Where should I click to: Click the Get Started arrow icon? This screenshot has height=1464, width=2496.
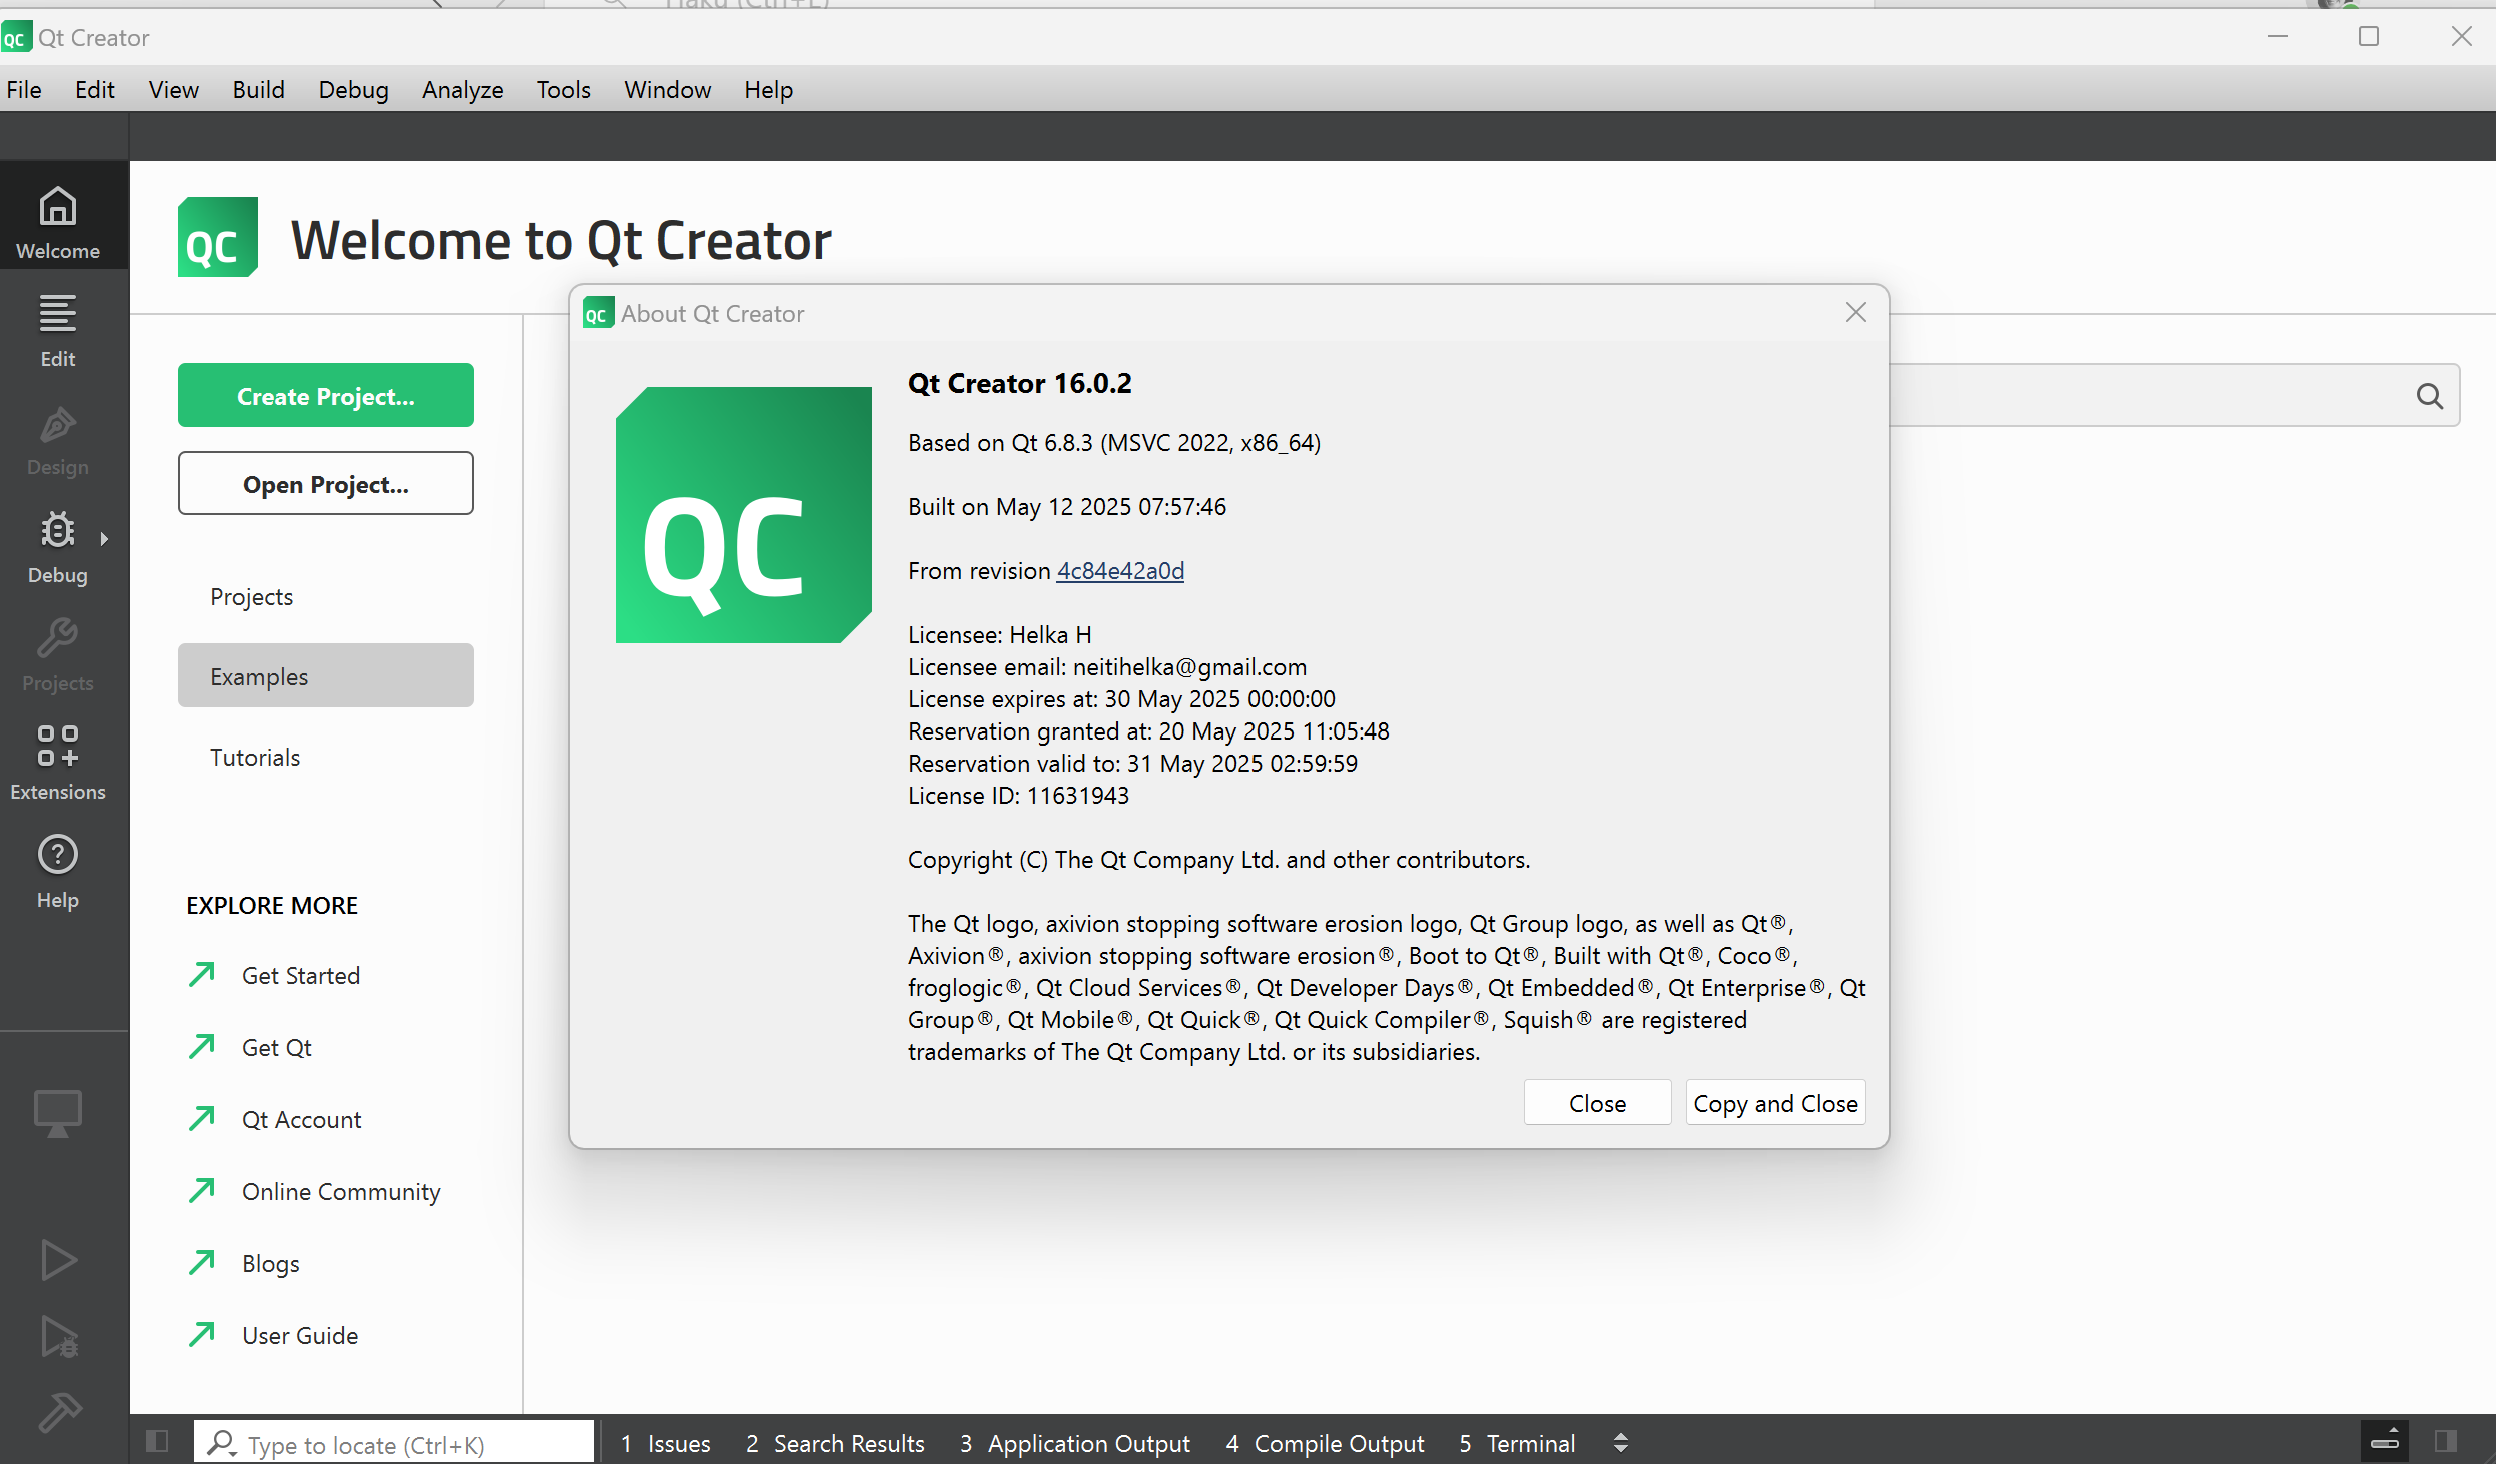pyautogui.click(x=202, y=974)
